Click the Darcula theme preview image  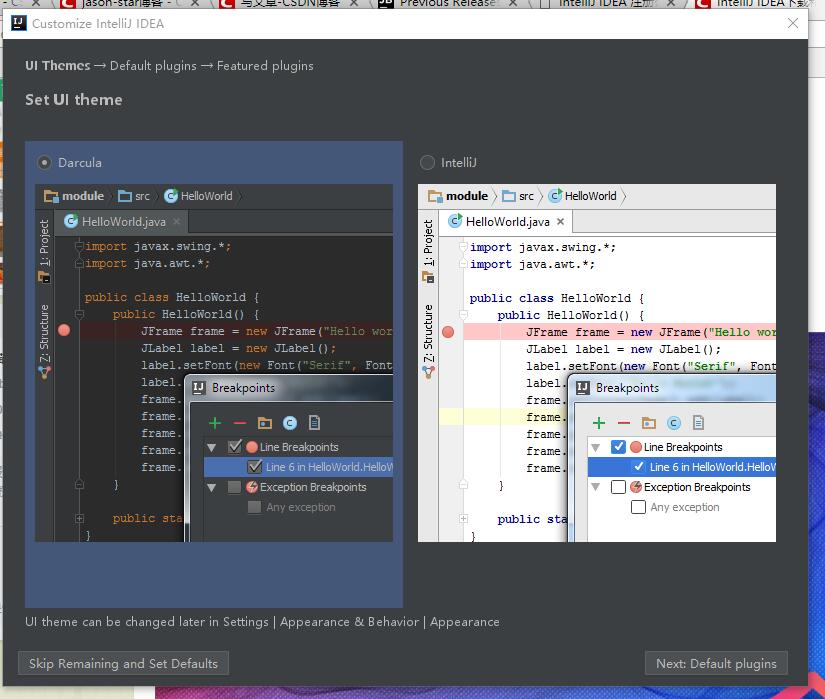tap(214, 362)
